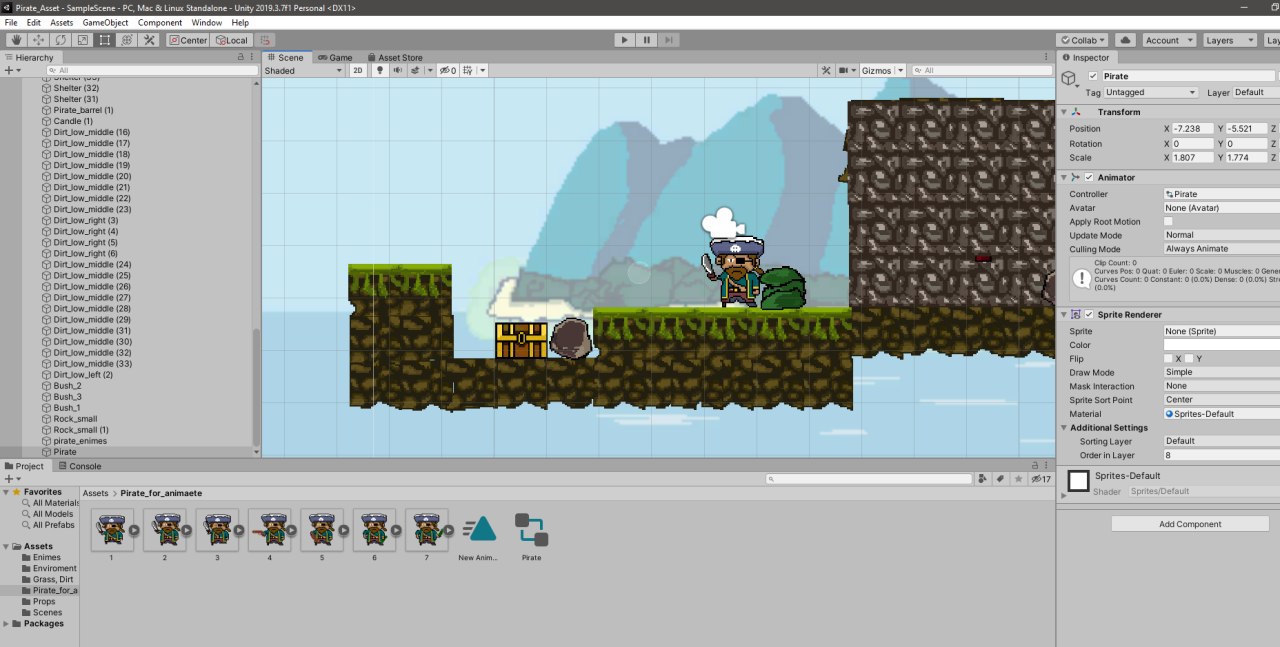Screen dimensions: 1280x647
Task: Enable Flip X checkbox
Action: 1168,358
